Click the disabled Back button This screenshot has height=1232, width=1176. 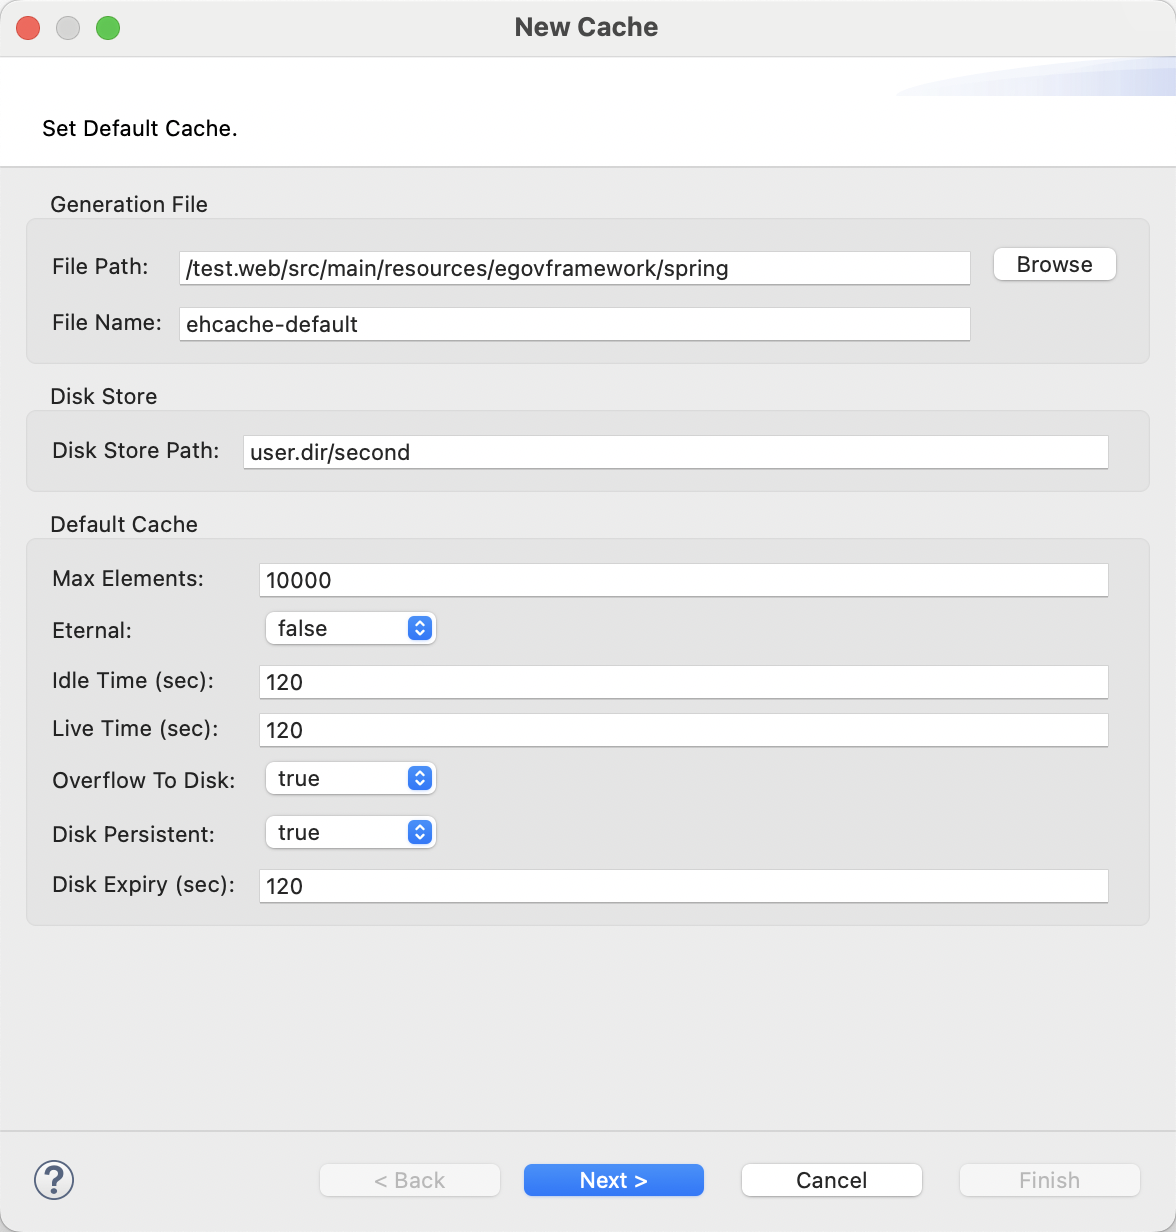[x=409, y=1180]
